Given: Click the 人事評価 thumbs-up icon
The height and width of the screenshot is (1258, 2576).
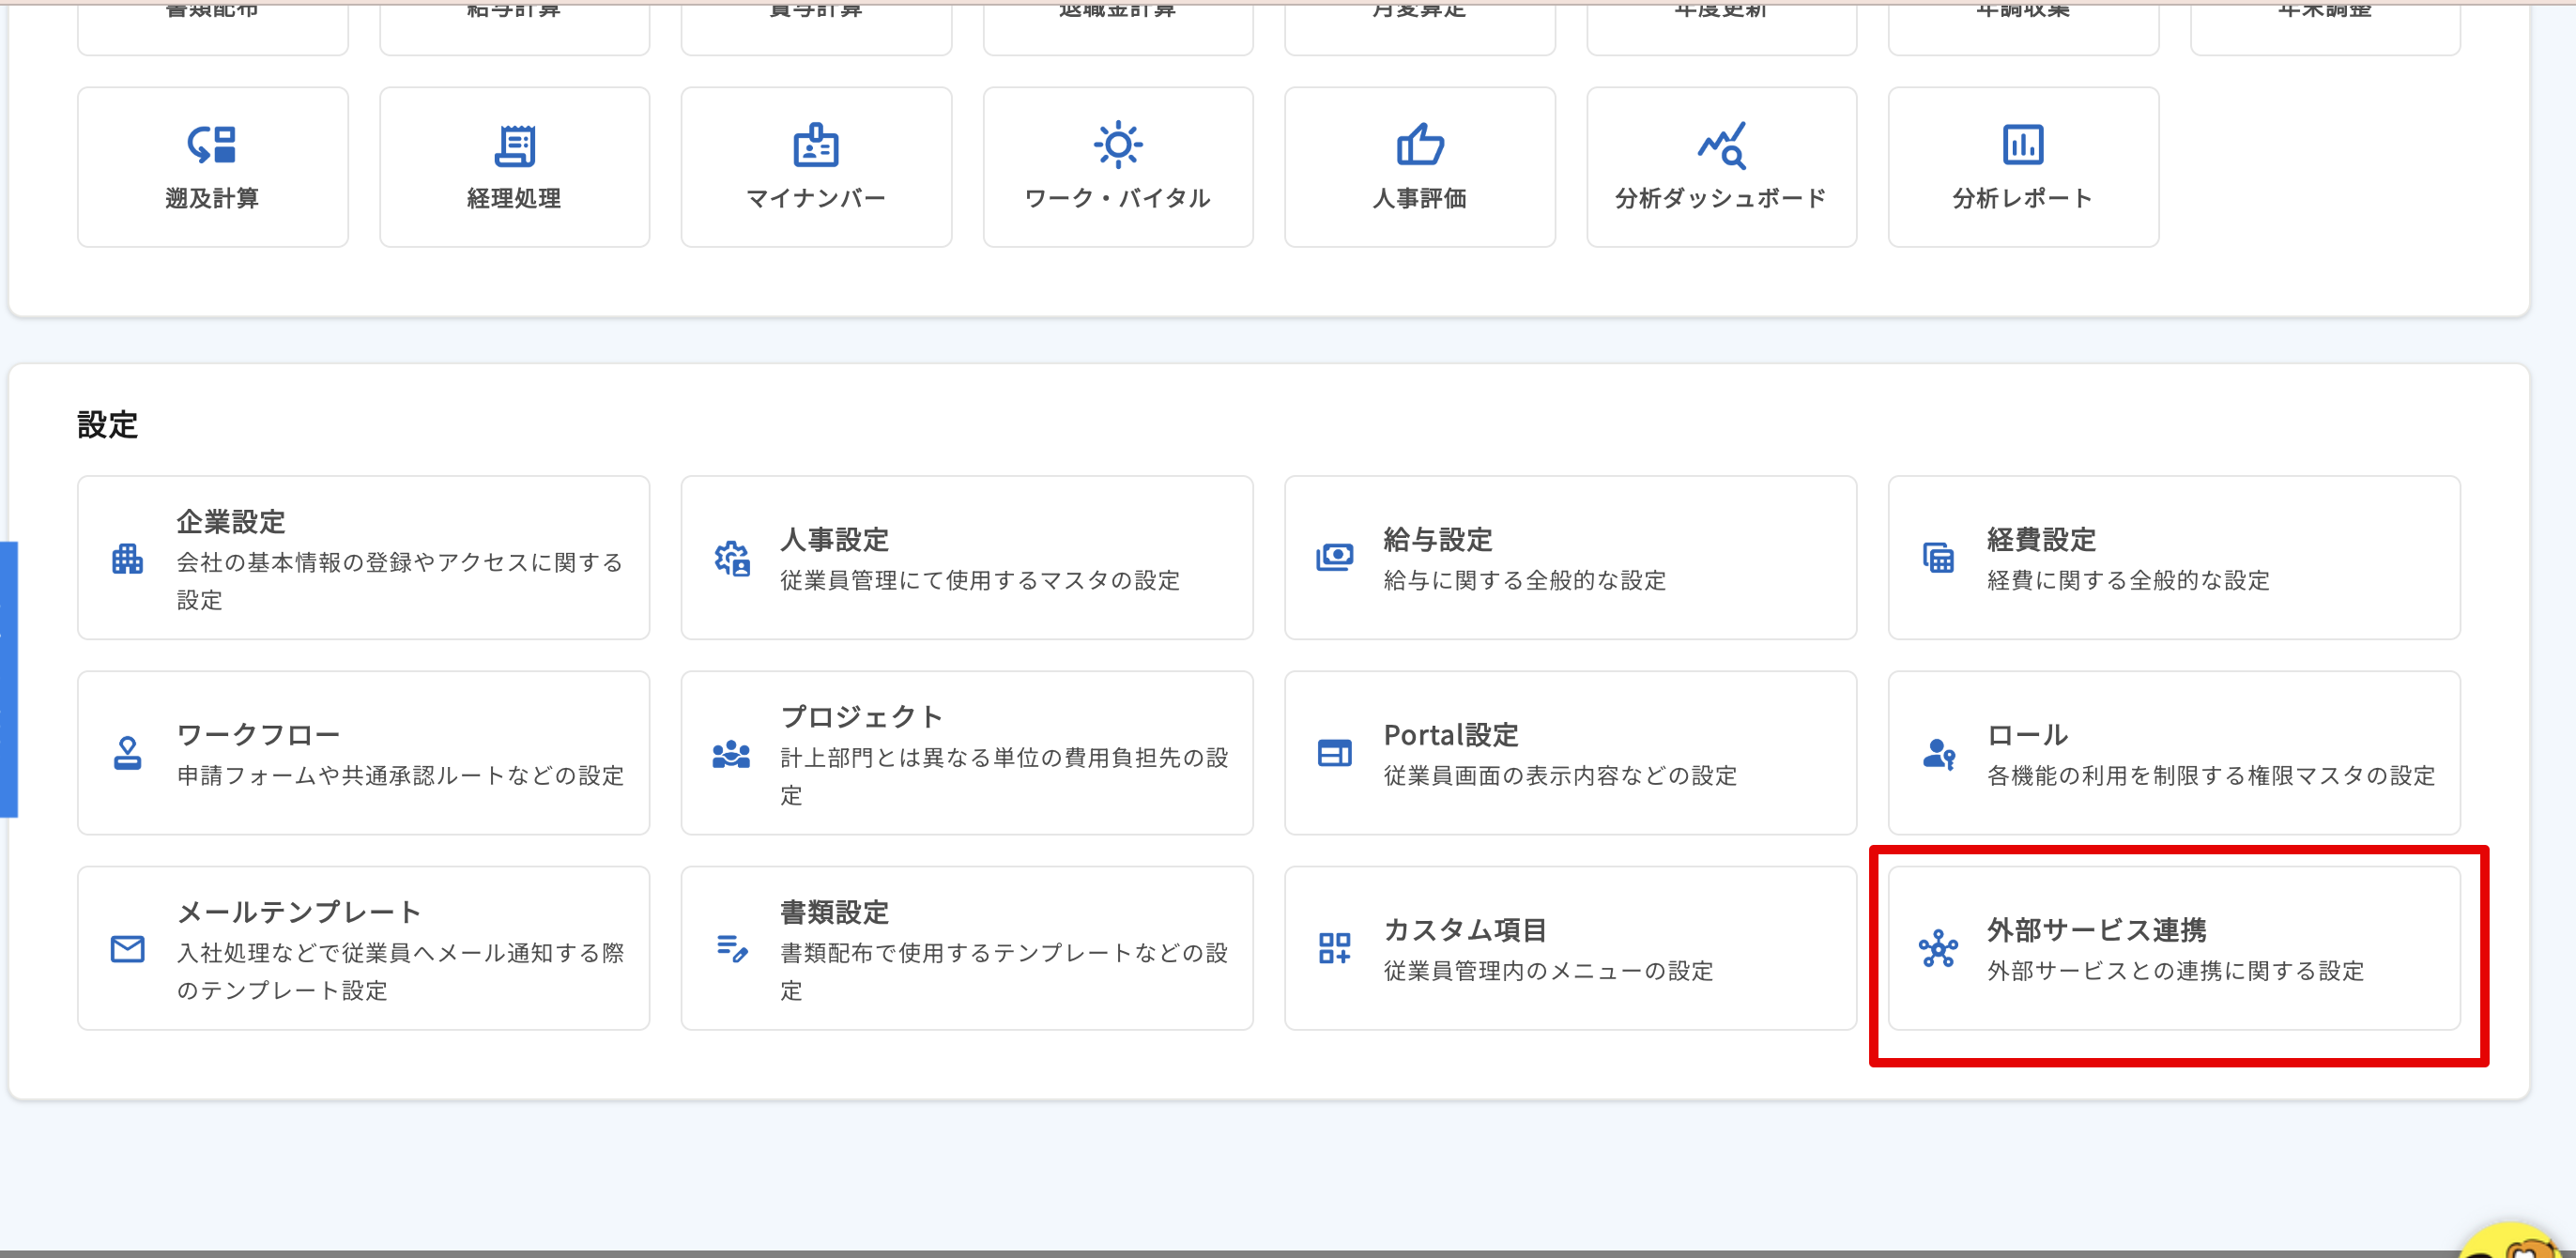Looking at the screenshot, I should coord(1419,145).
